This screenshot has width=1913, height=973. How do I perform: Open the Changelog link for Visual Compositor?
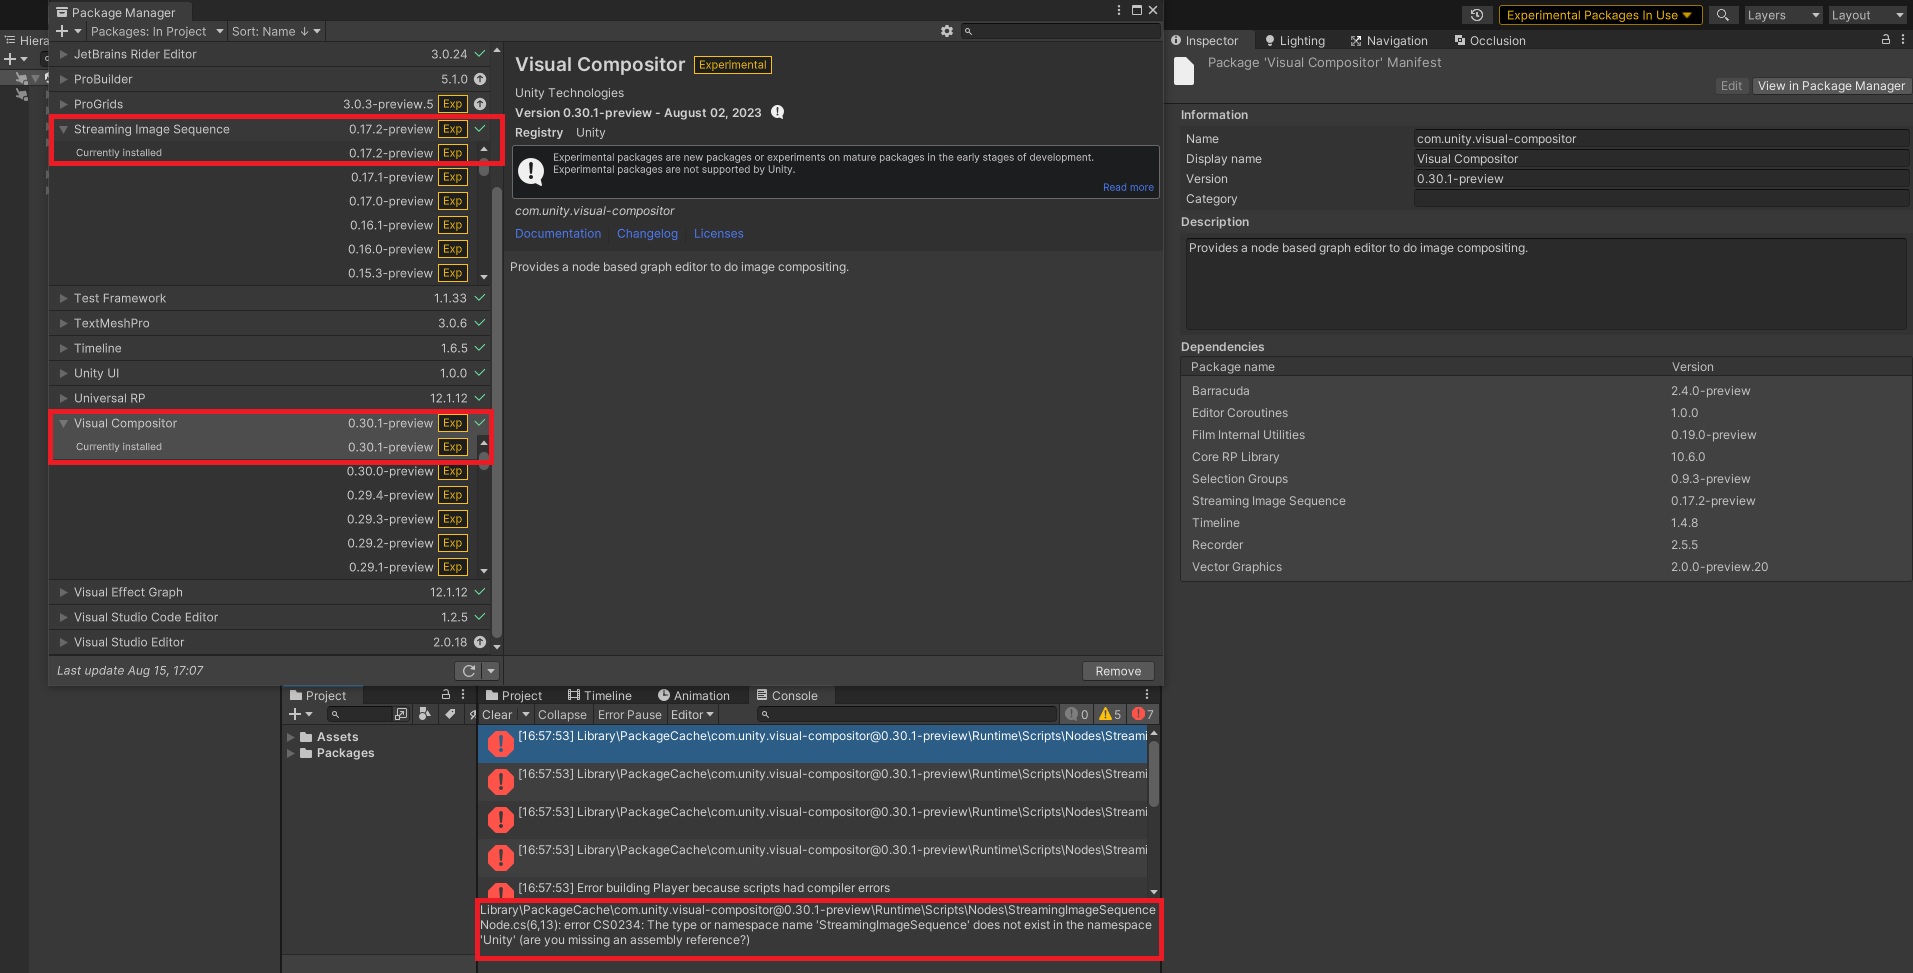click(646, 233)
